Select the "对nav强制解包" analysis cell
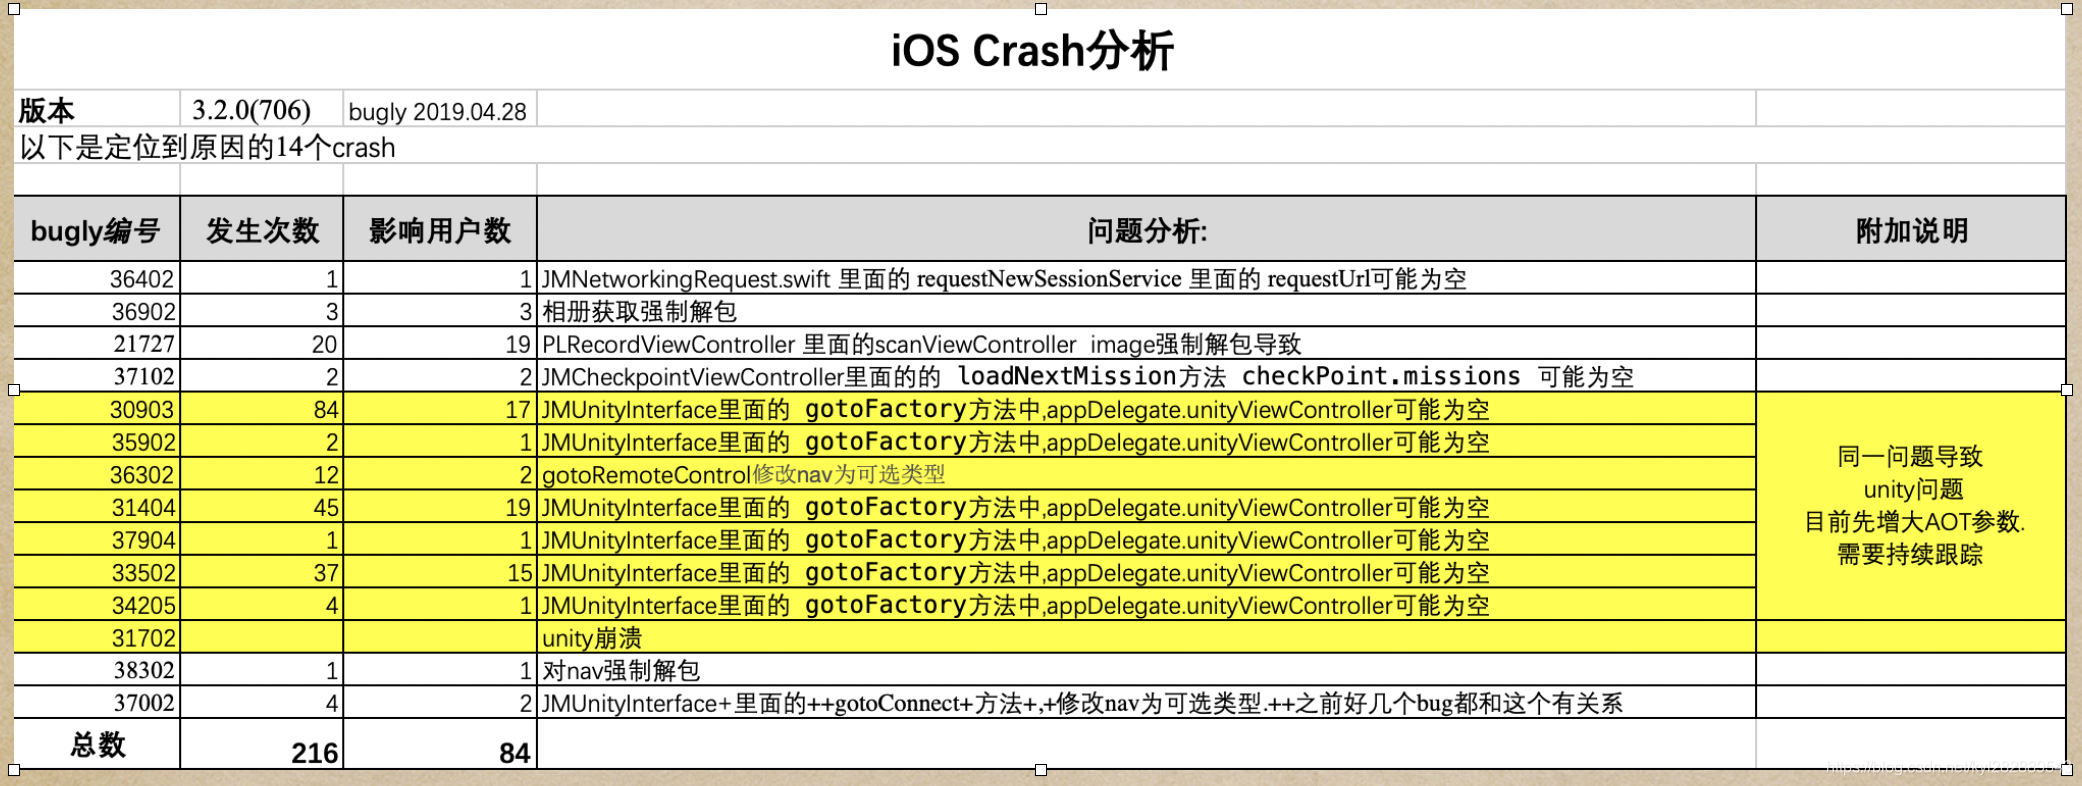Viewport: 2082px width, 786px height. pyautogui.click(x=1146, y=670)
